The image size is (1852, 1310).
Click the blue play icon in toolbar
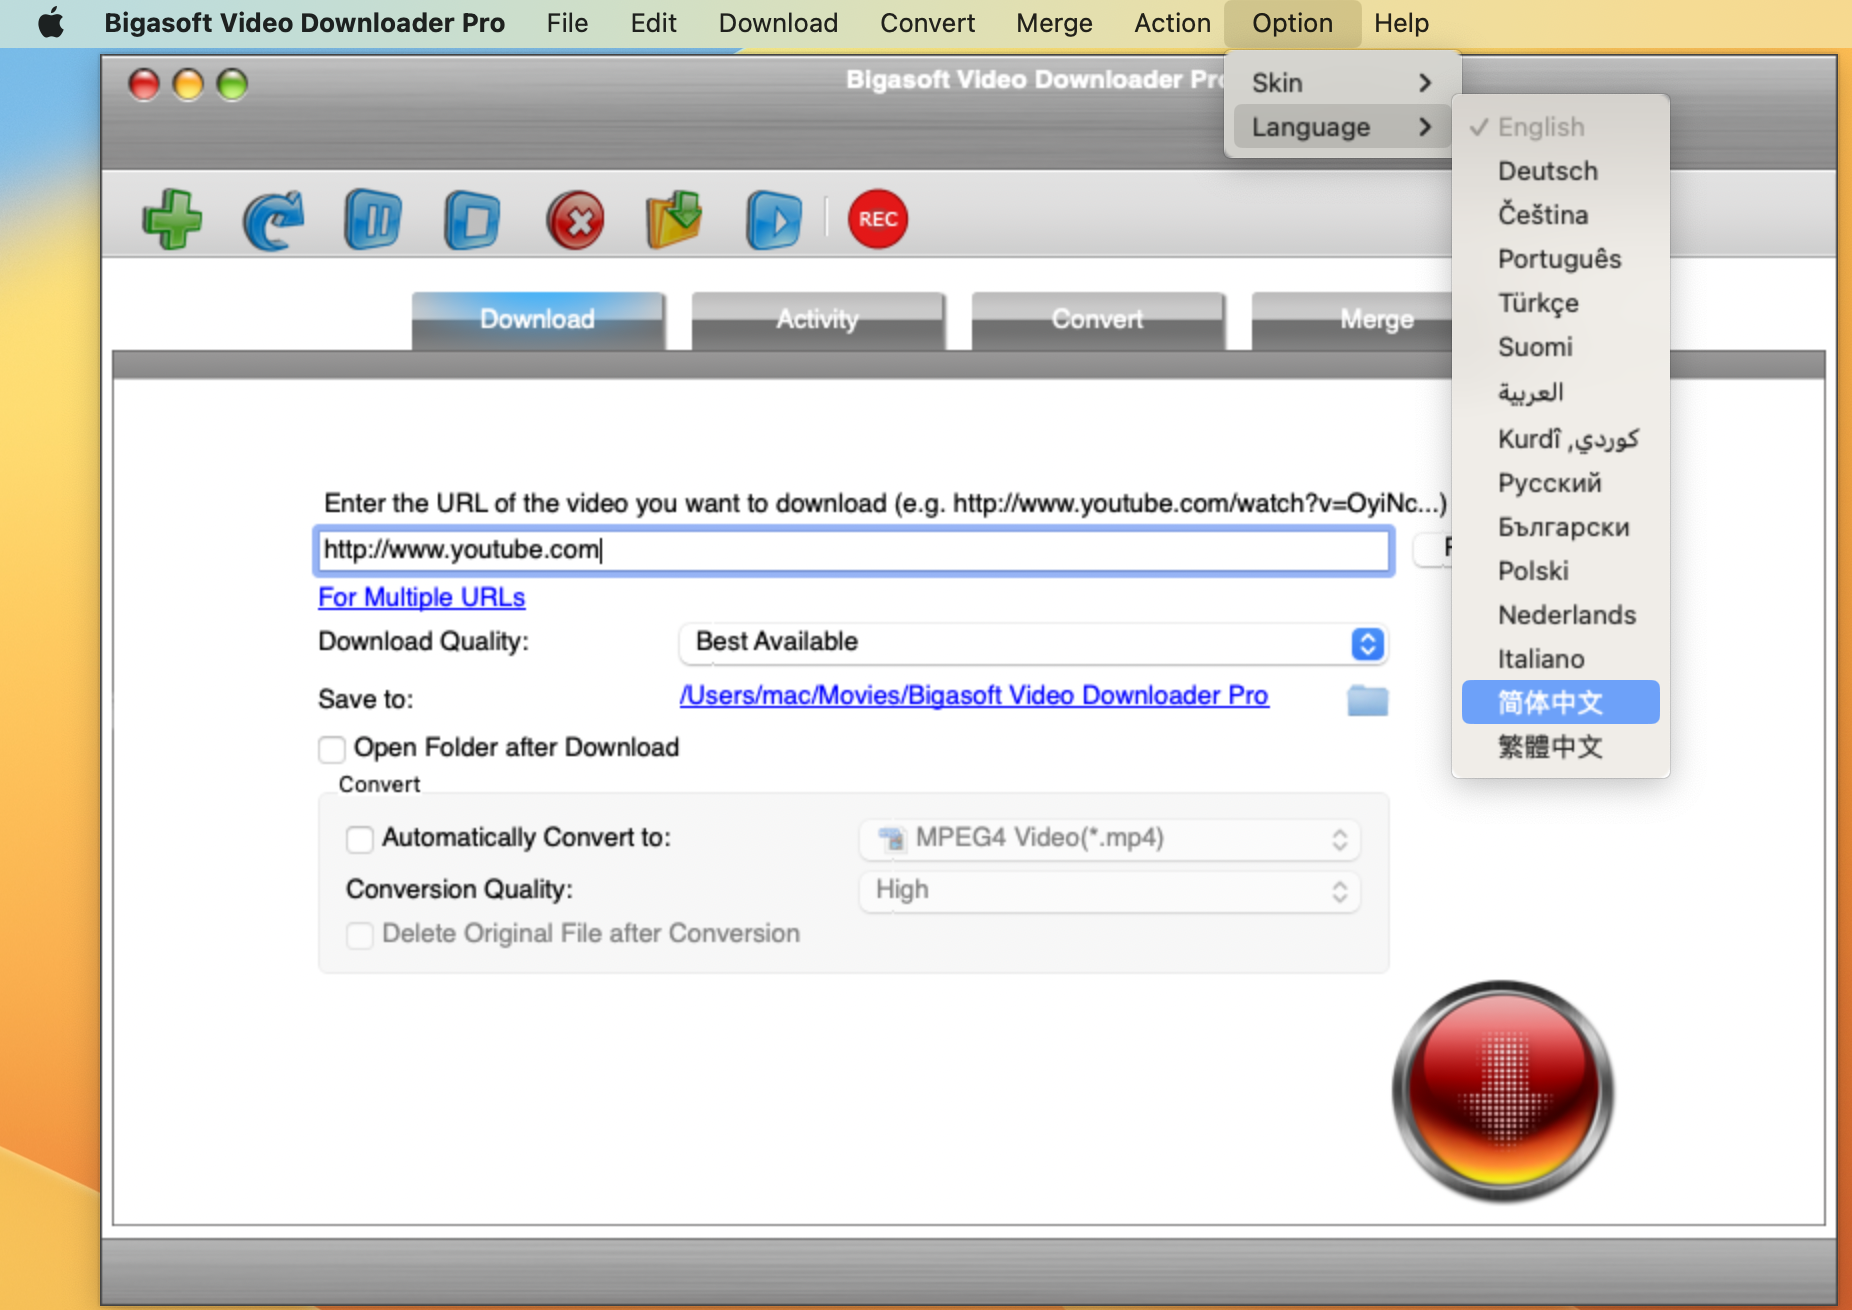(773, 219)
